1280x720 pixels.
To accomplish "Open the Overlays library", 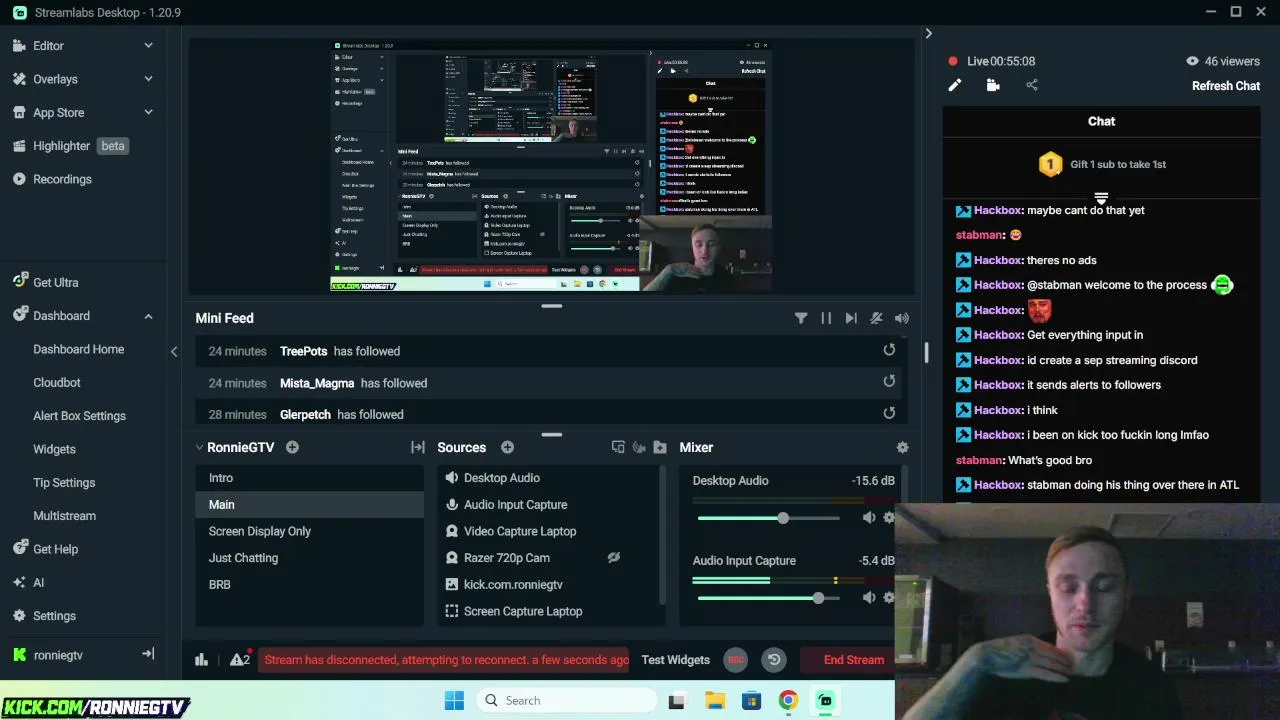I will (x=55, y=79).
